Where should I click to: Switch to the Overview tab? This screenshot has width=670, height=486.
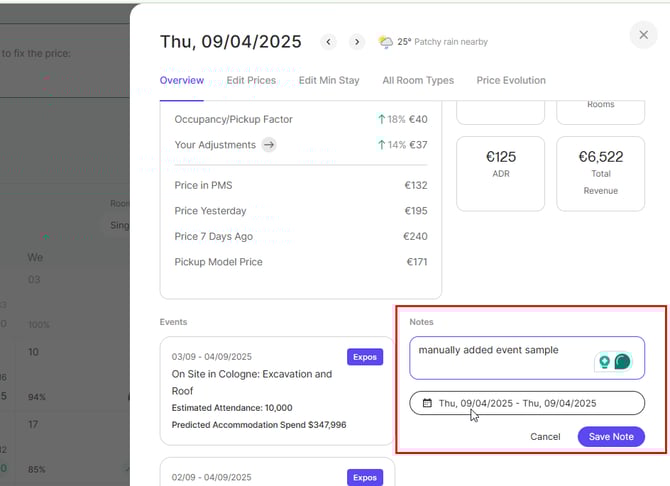(182, 81)
